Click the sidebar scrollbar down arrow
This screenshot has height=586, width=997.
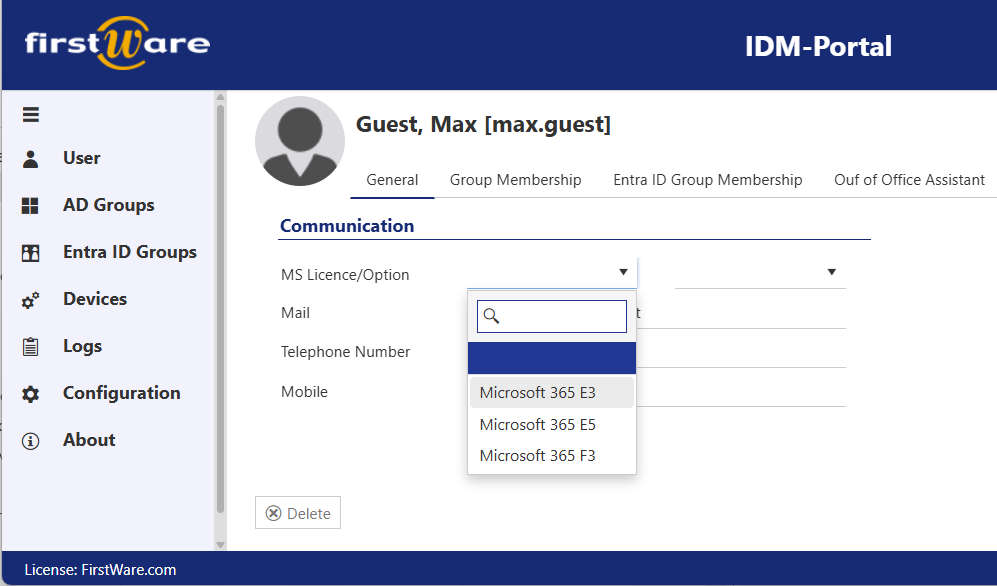coord(219,545)
